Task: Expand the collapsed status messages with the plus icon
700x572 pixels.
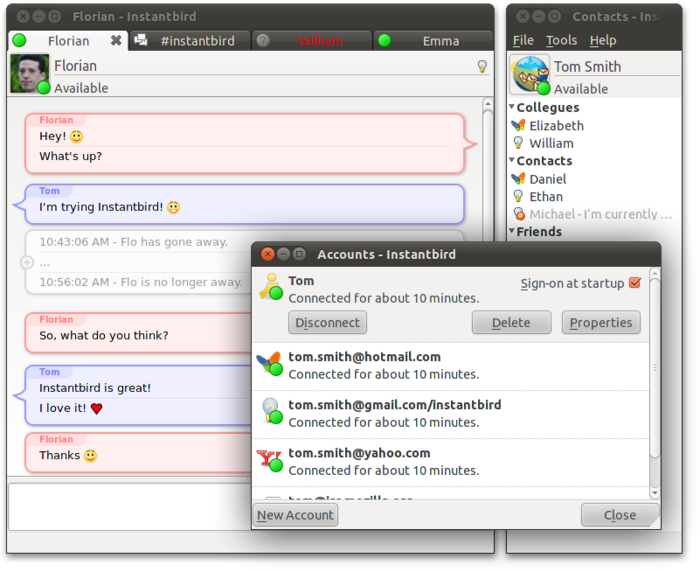Action: tap(27, 262)
